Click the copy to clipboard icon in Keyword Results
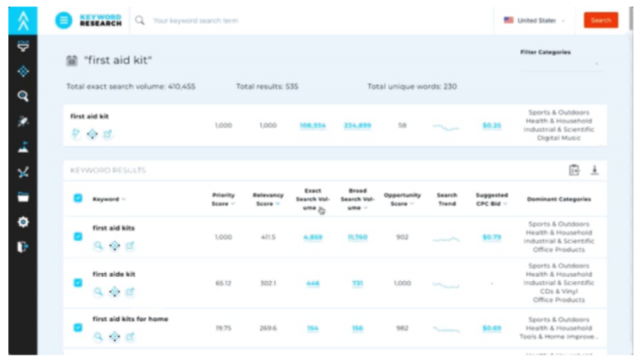Screen dimensions: 640x361 coord(574,170)
